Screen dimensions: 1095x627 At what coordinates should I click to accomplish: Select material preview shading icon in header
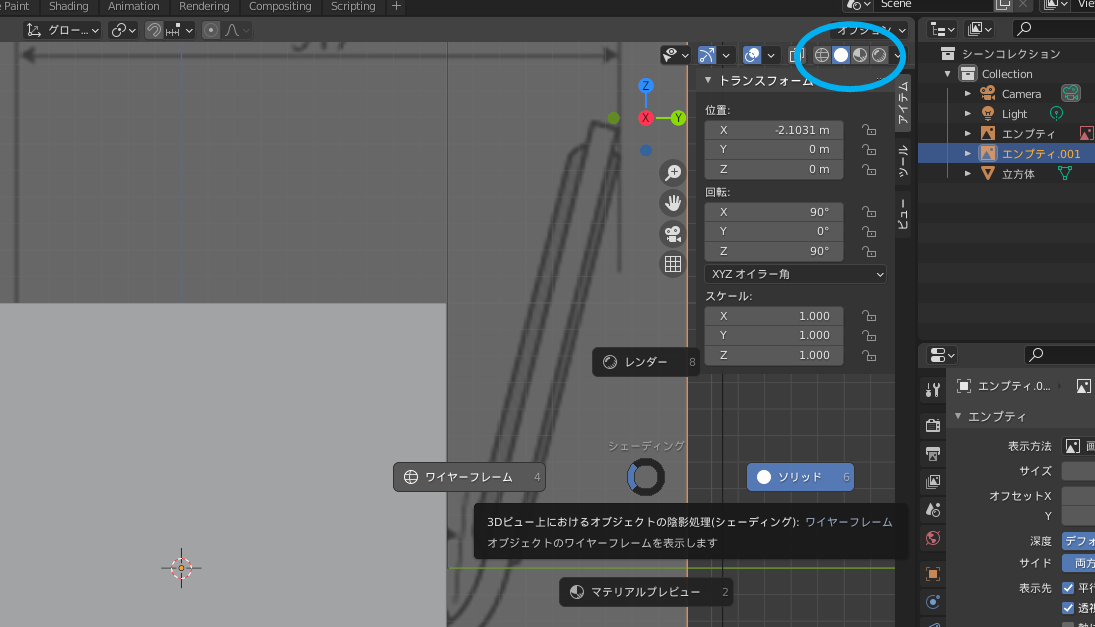pyautogui.click(x=860, y=55)
